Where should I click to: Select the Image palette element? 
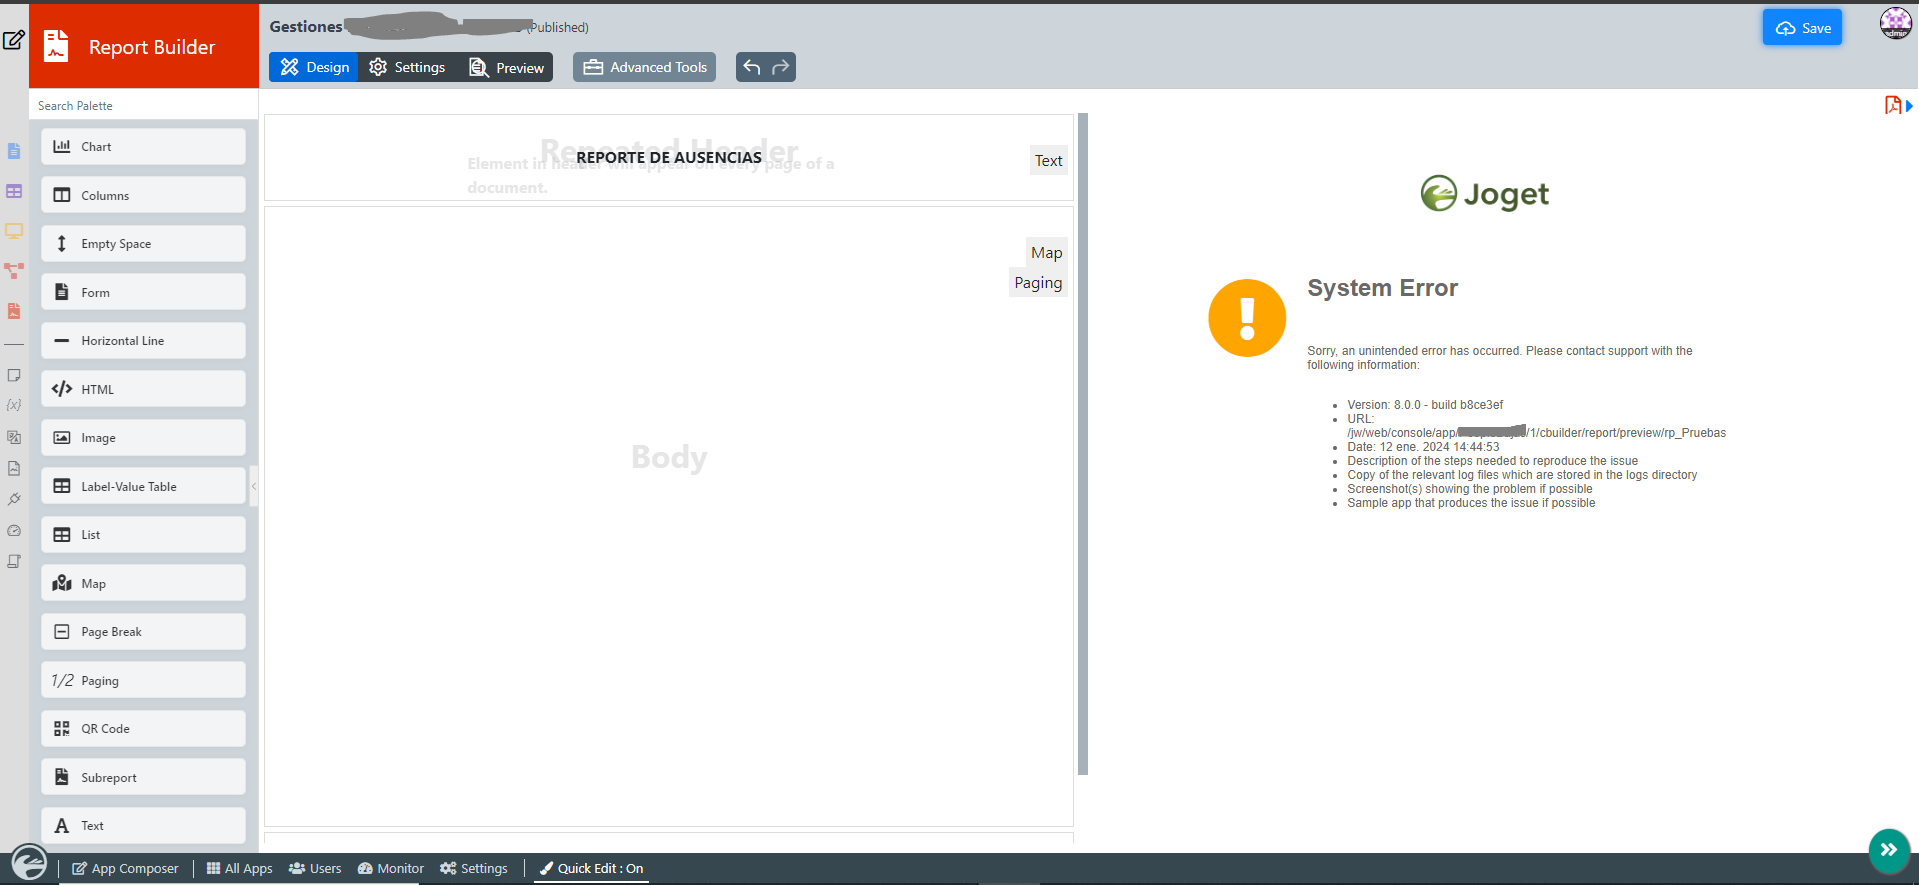point(143,438)
